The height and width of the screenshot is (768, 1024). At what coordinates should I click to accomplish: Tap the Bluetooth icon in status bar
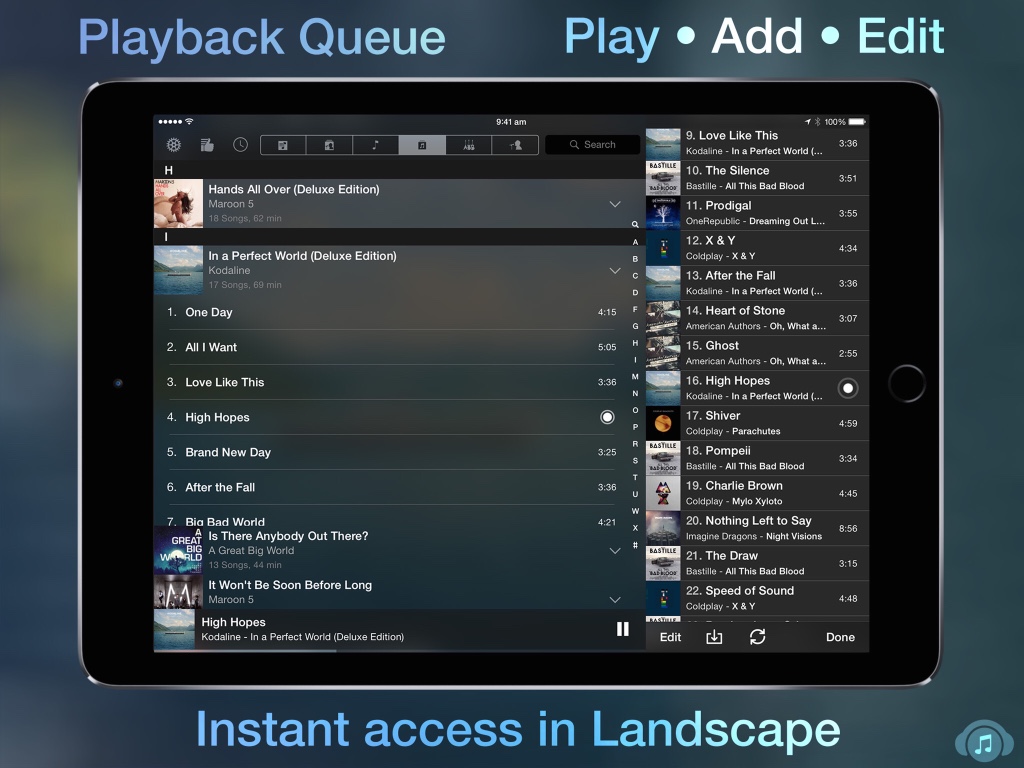[817, 121]
